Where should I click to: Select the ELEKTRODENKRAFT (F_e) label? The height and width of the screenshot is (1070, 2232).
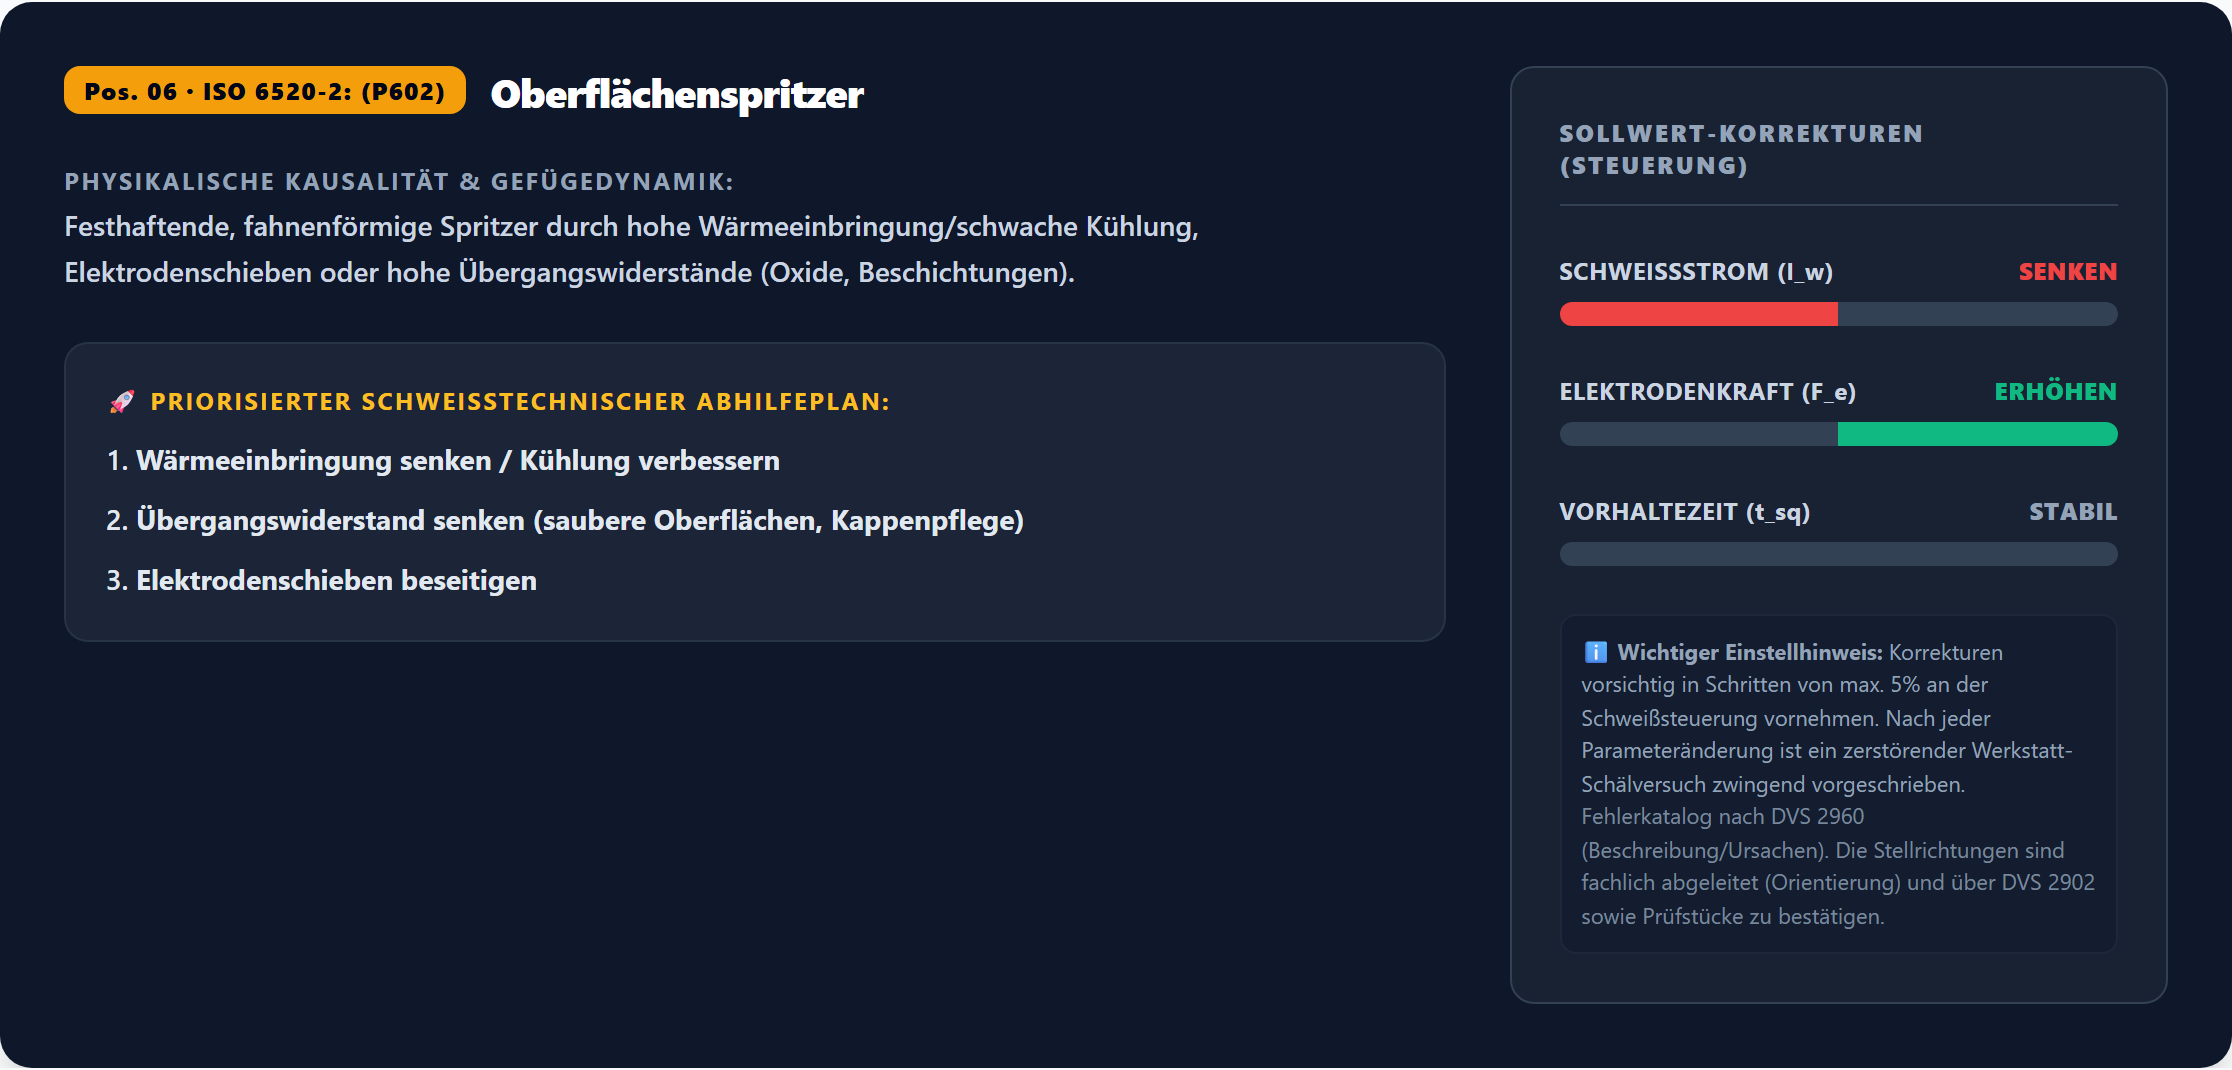click(1707, 392)
